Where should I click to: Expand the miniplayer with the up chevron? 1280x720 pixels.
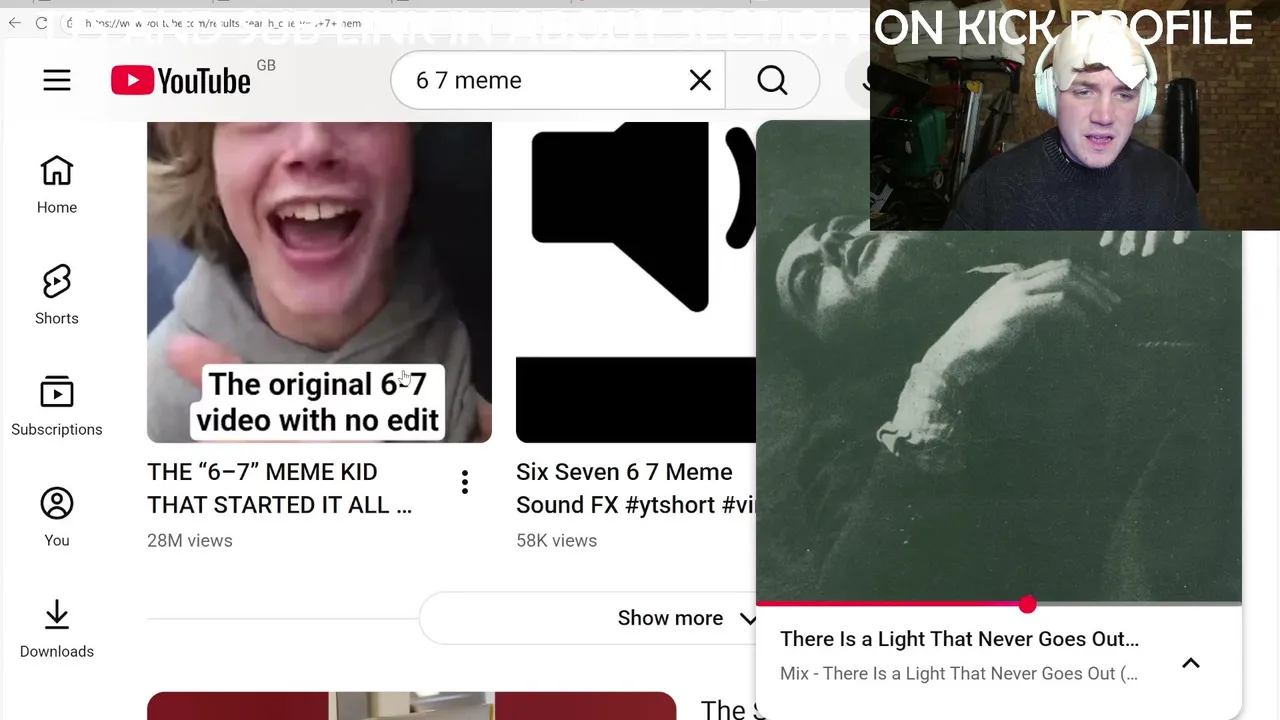coord(1191,663)
